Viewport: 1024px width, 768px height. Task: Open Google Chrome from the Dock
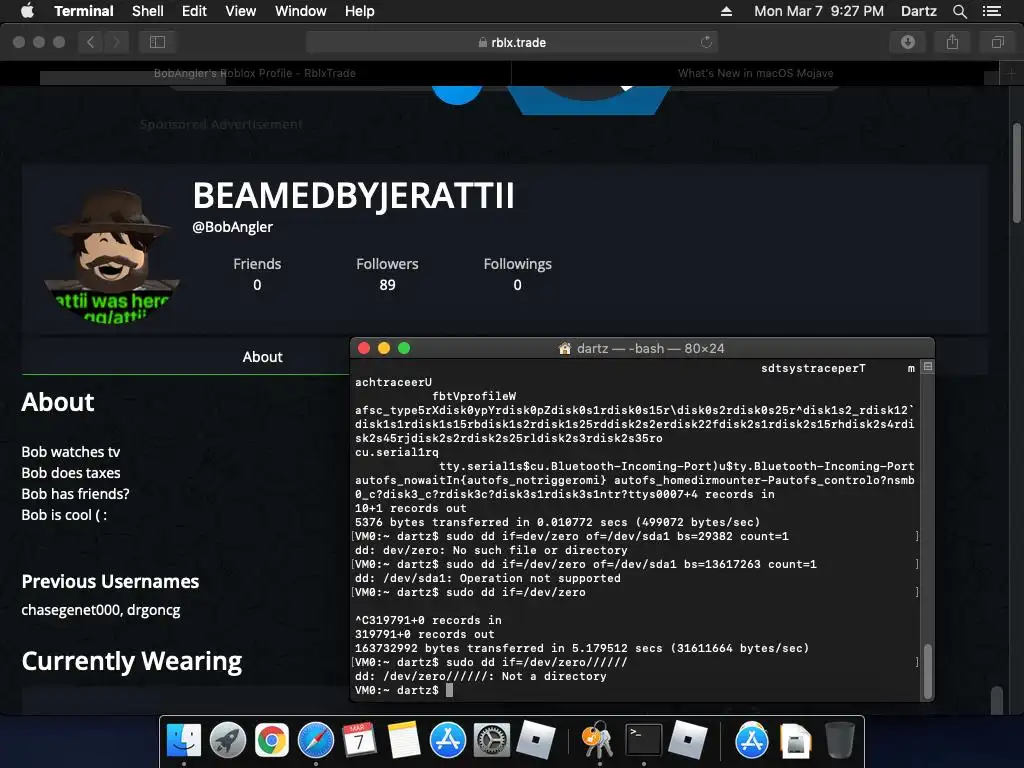click(x=272, y=741)
